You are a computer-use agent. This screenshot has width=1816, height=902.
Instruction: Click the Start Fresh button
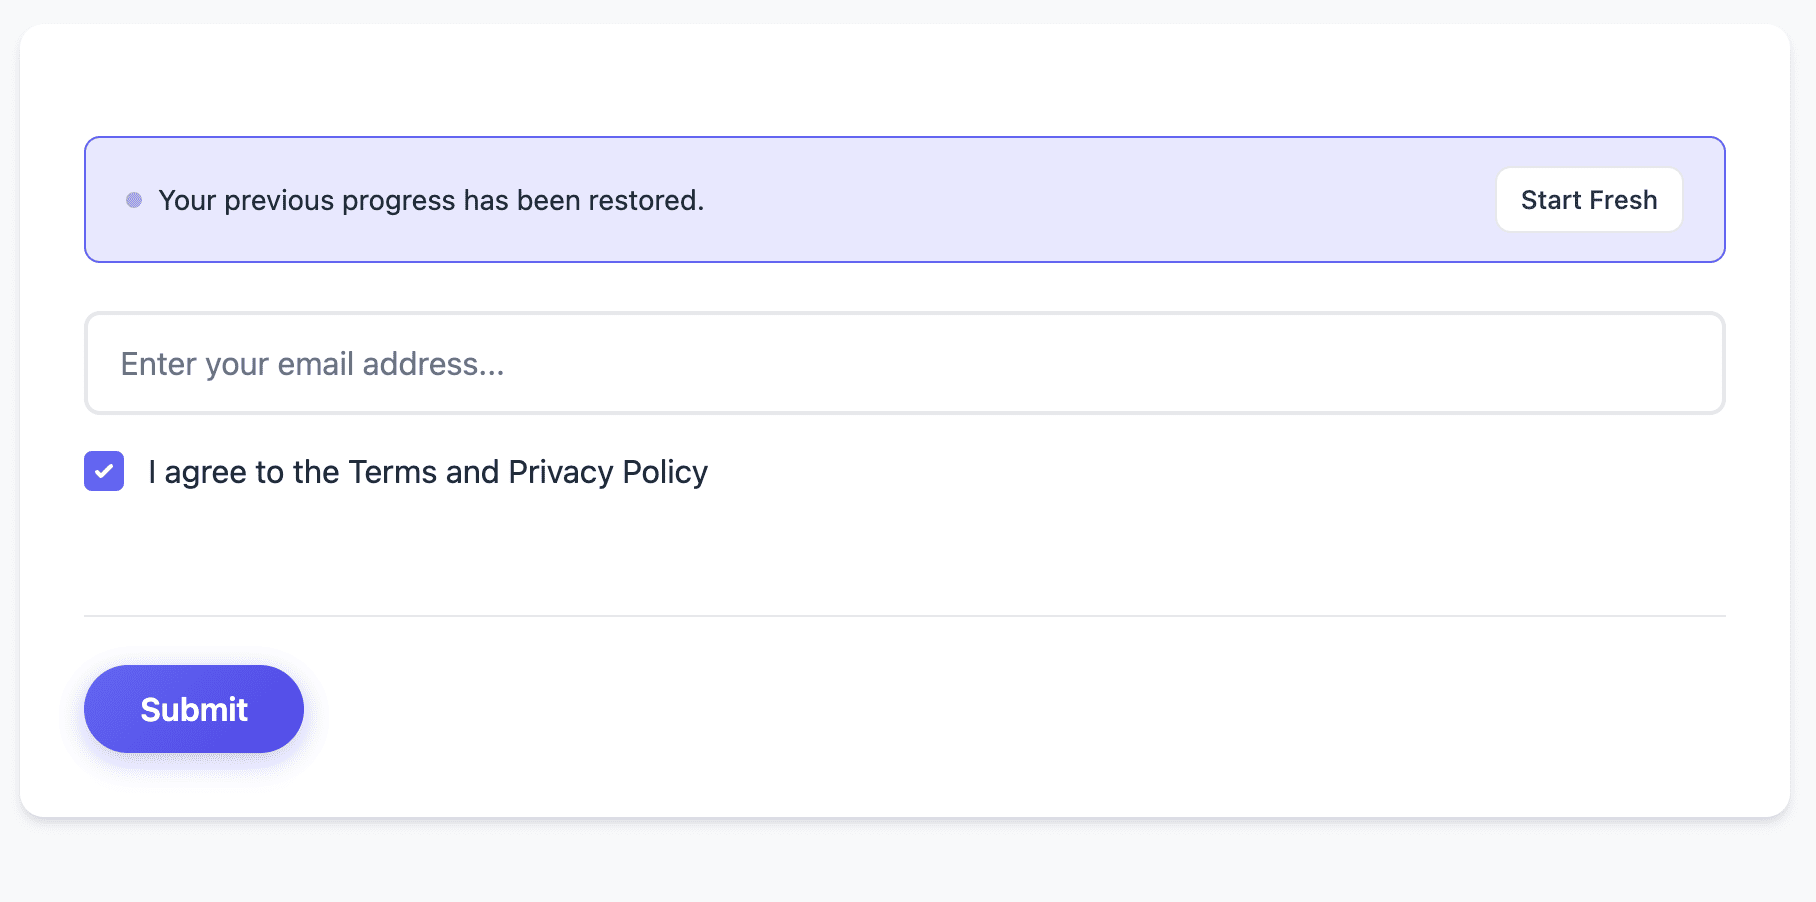click(x=1588, y=200)
